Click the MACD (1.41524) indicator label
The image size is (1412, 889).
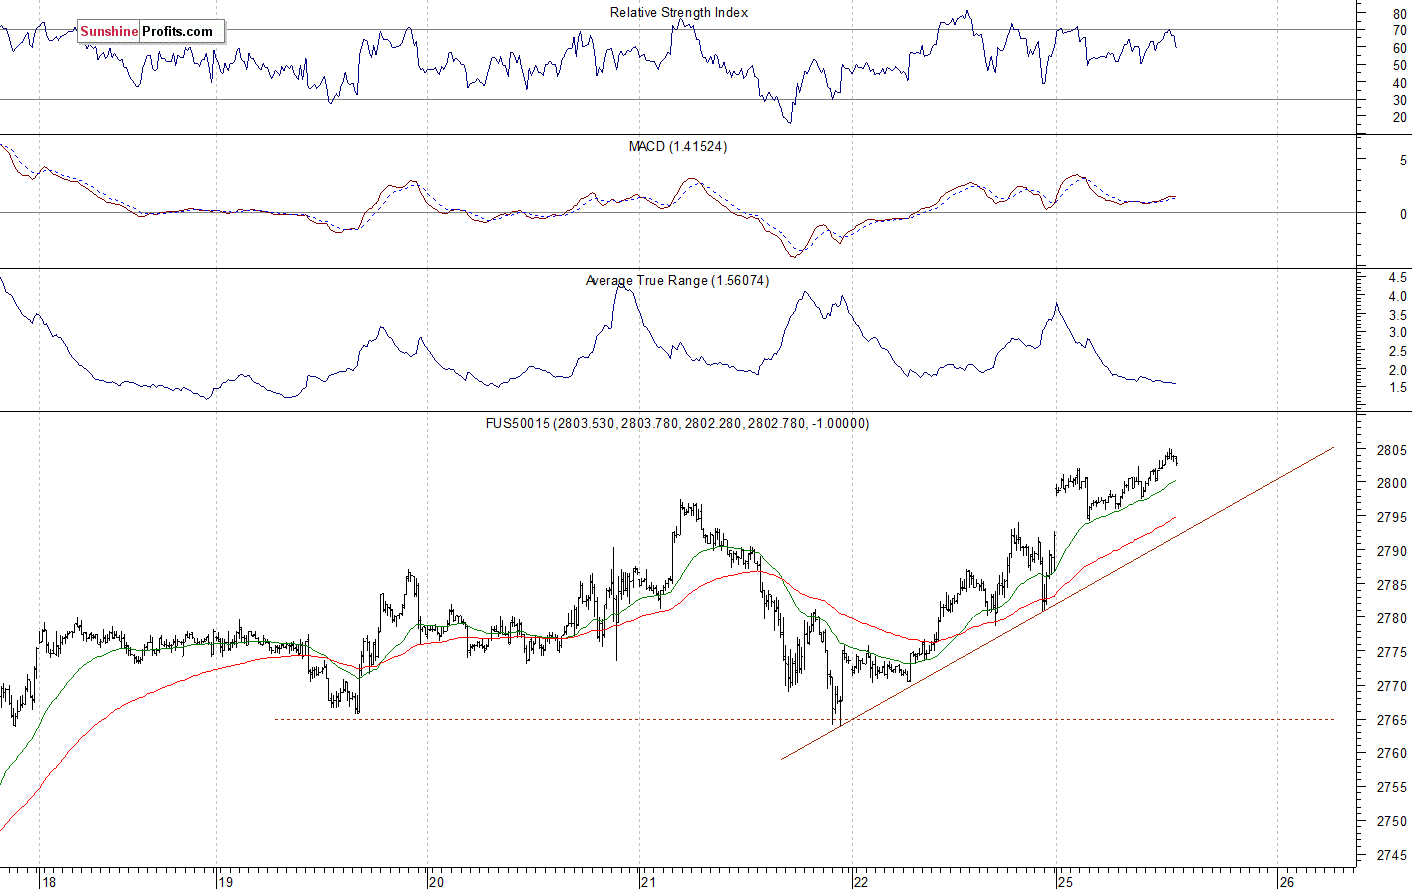coord(677,147)
